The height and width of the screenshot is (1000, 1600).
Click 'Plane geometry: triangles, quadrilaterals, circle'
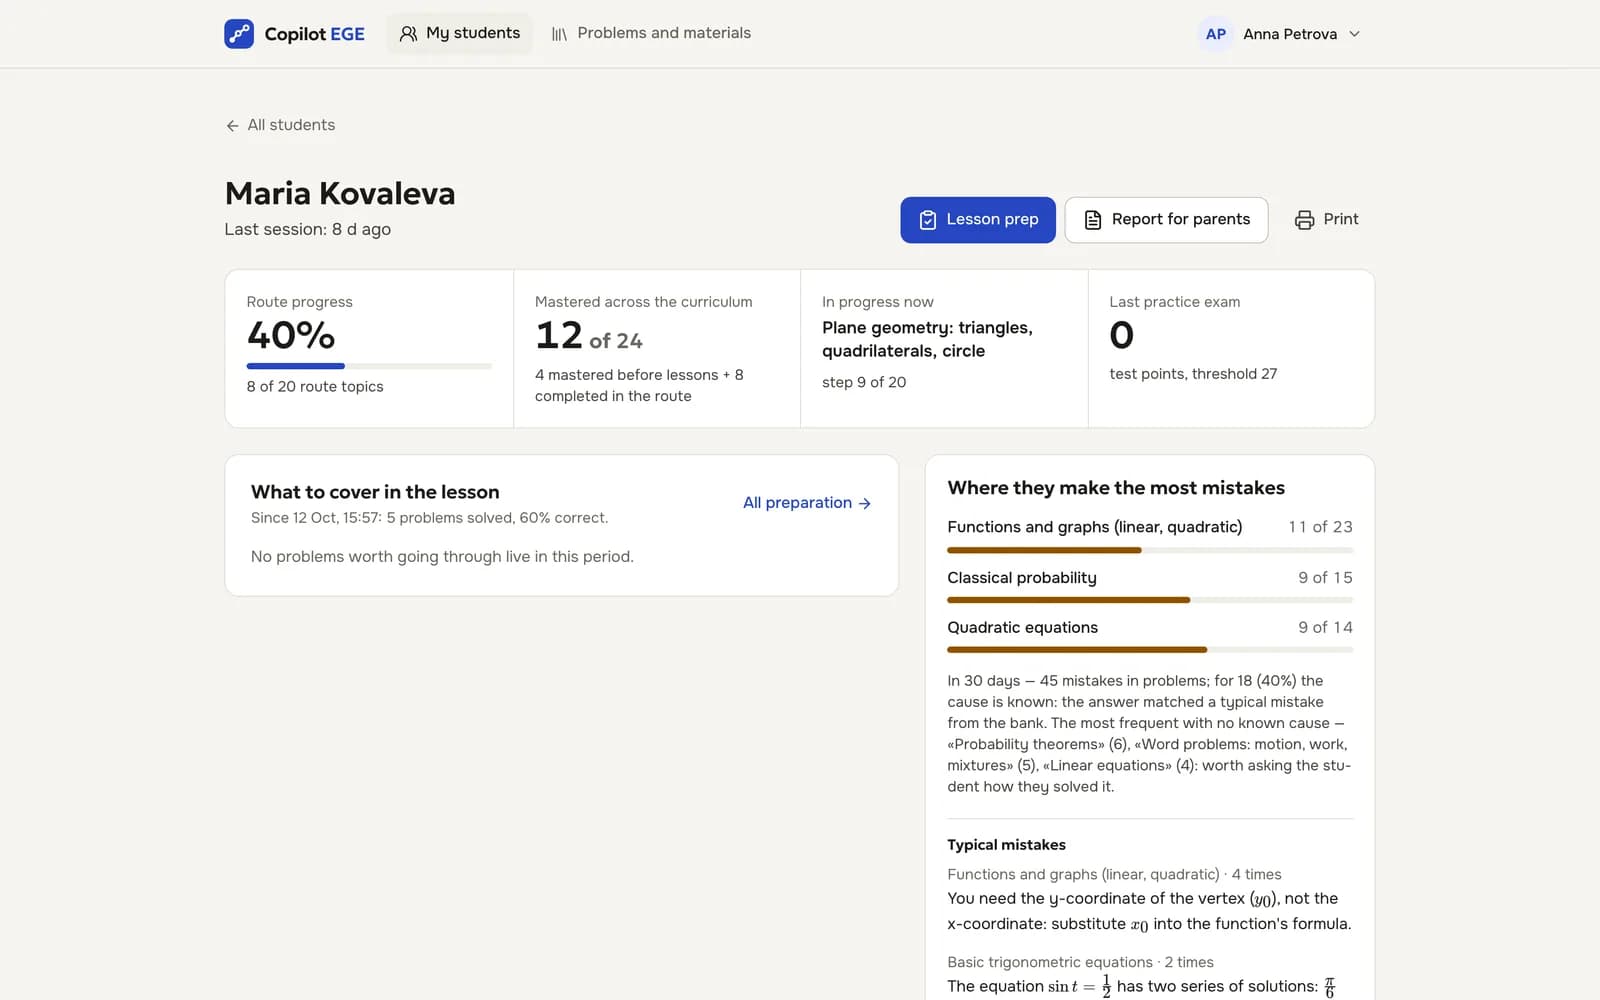click(x=927, y=339)
